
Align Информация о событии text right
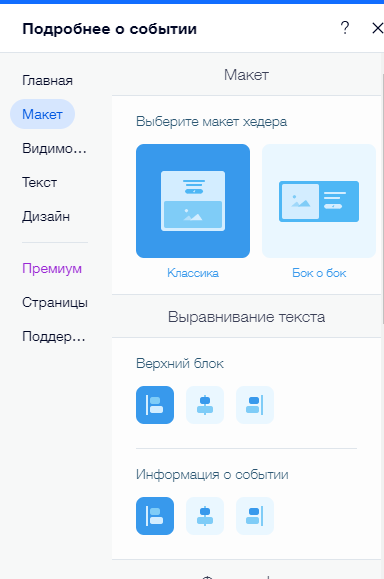pos(255,516)
